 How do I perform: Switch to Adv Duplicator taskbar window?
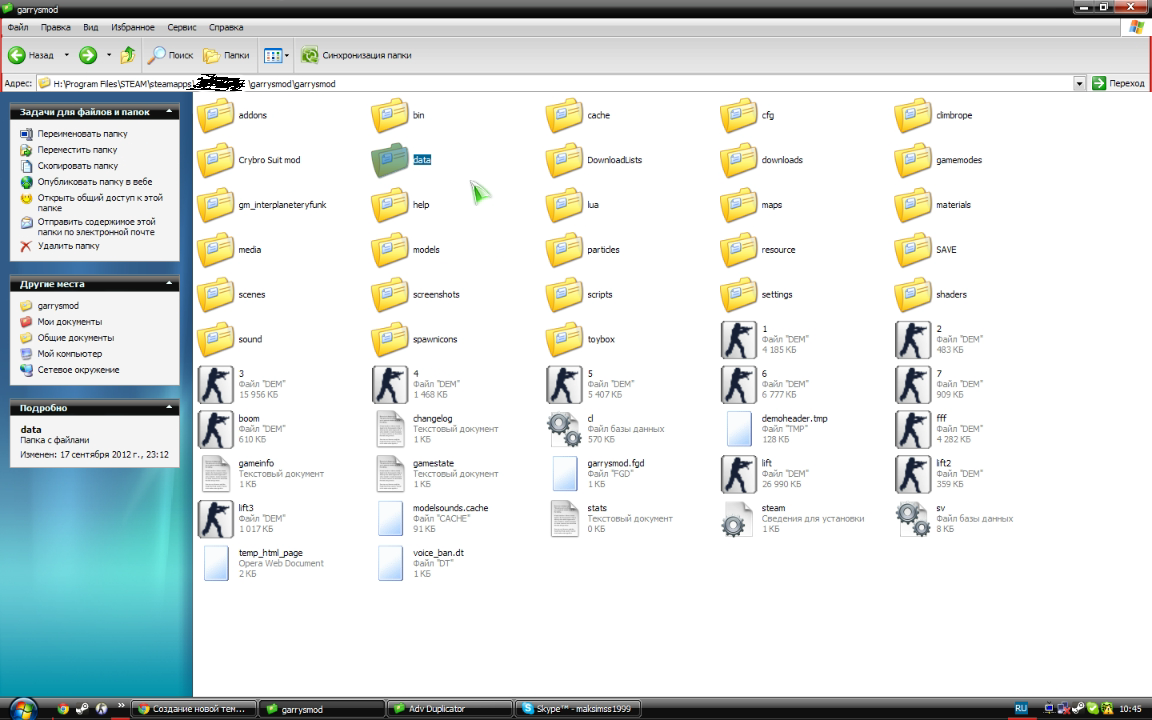[x=450, y=709]
